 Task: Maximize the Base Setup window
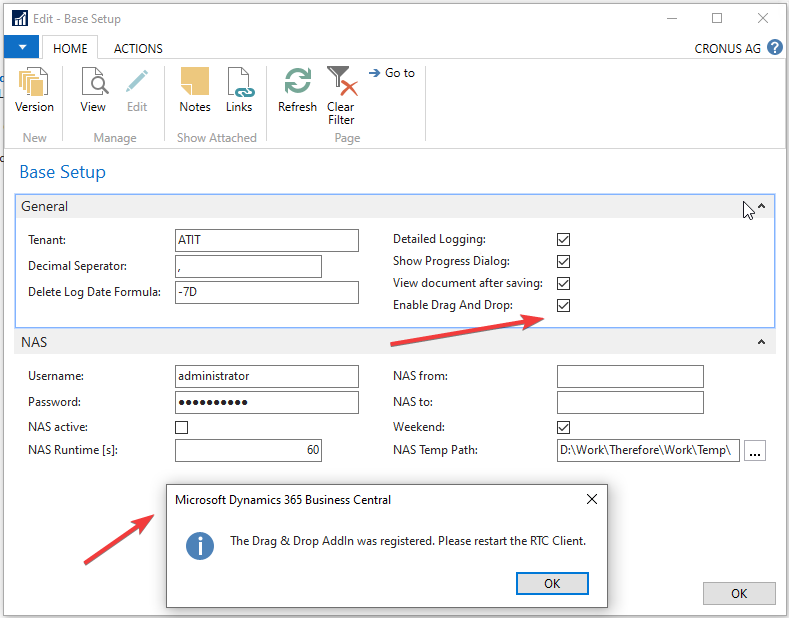717,19
